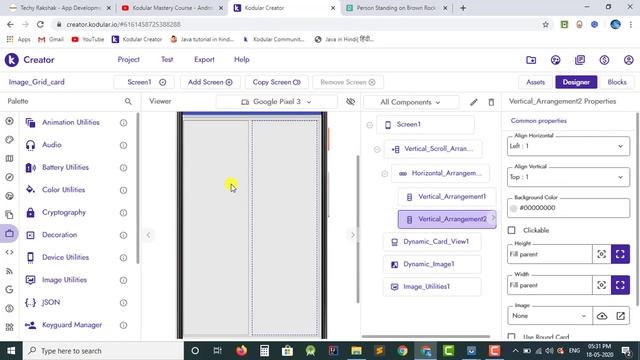Screen dimensions: 640x360
Task: Toggle the Use Round Card checkbox
Action: click(x=511, y=337)
